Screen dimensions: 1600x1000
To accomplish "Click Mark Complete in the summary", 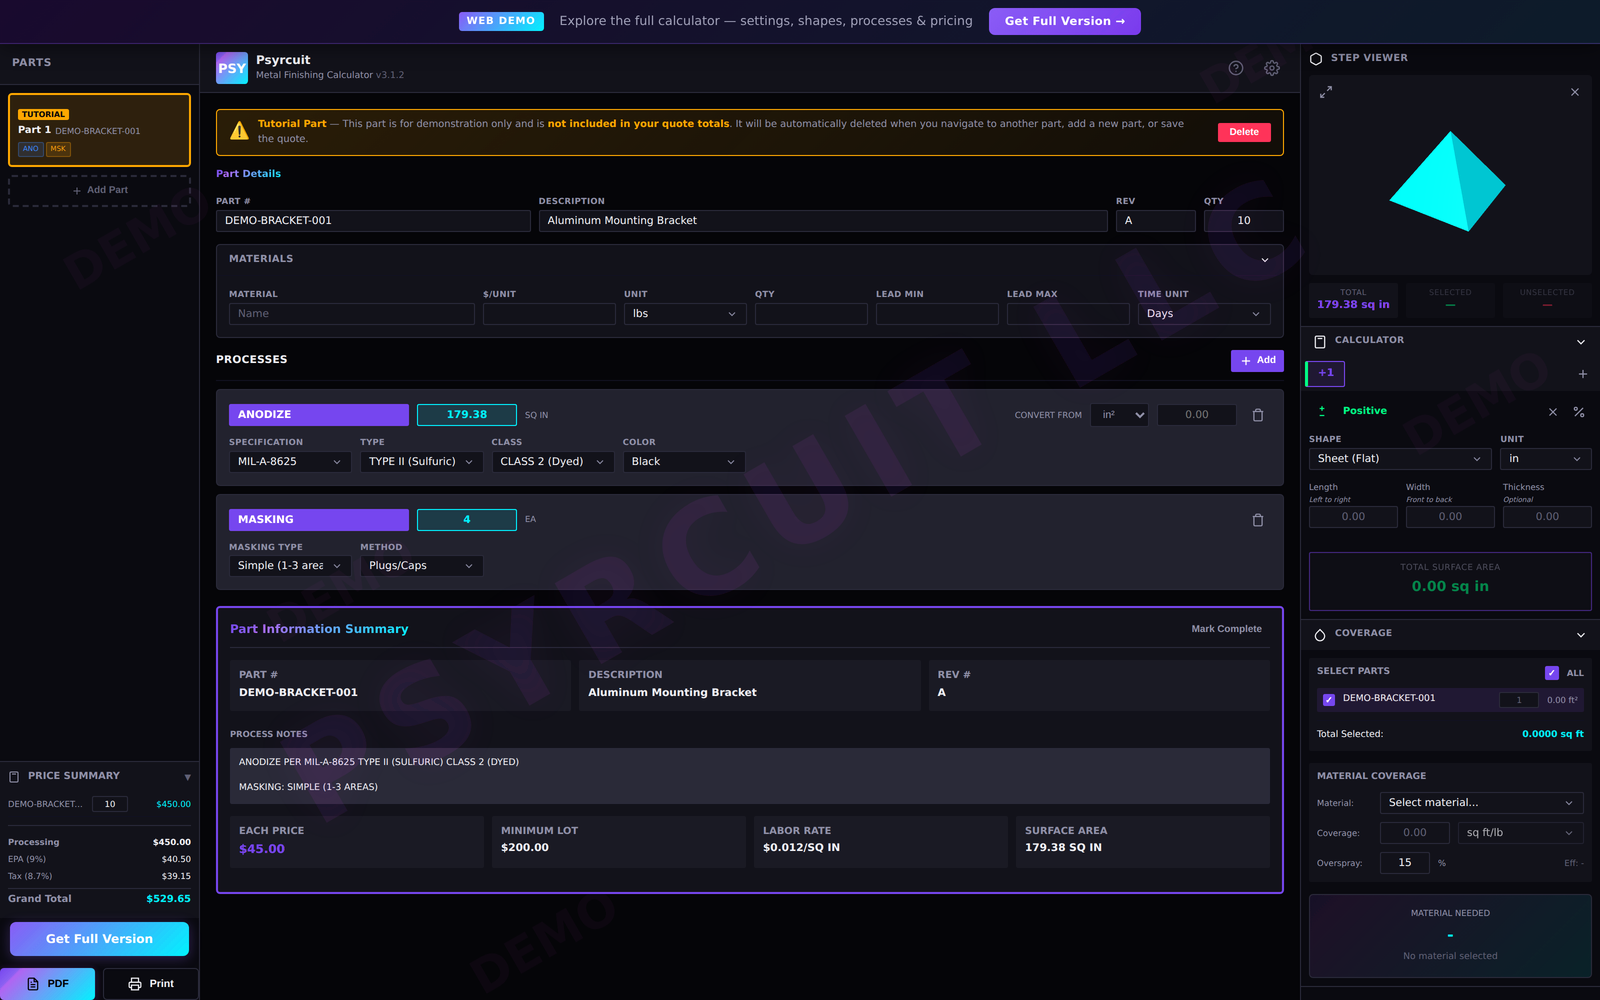I will (x=1226, y=629).
